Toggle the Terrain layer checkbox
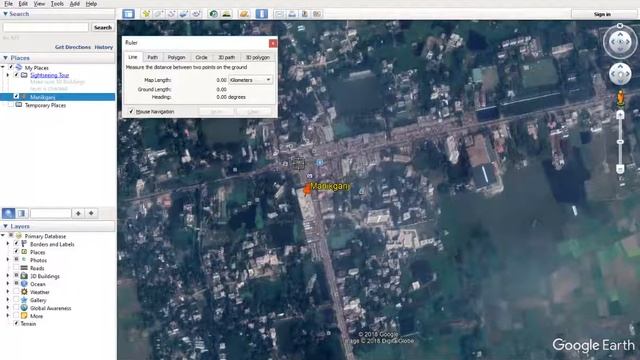The image size is (640, 360). (16, 324)
